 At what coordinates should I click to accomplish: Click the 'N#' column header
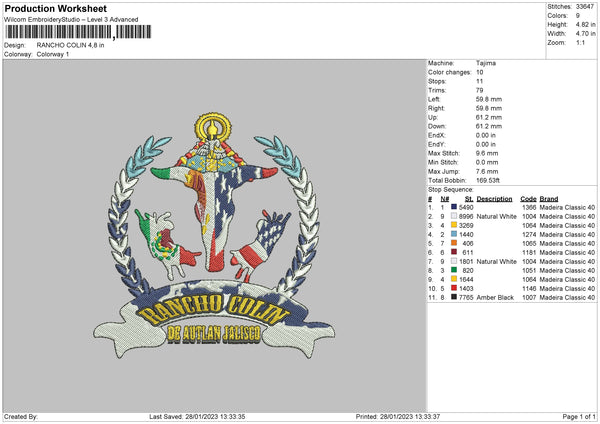[x=445, y=199]
